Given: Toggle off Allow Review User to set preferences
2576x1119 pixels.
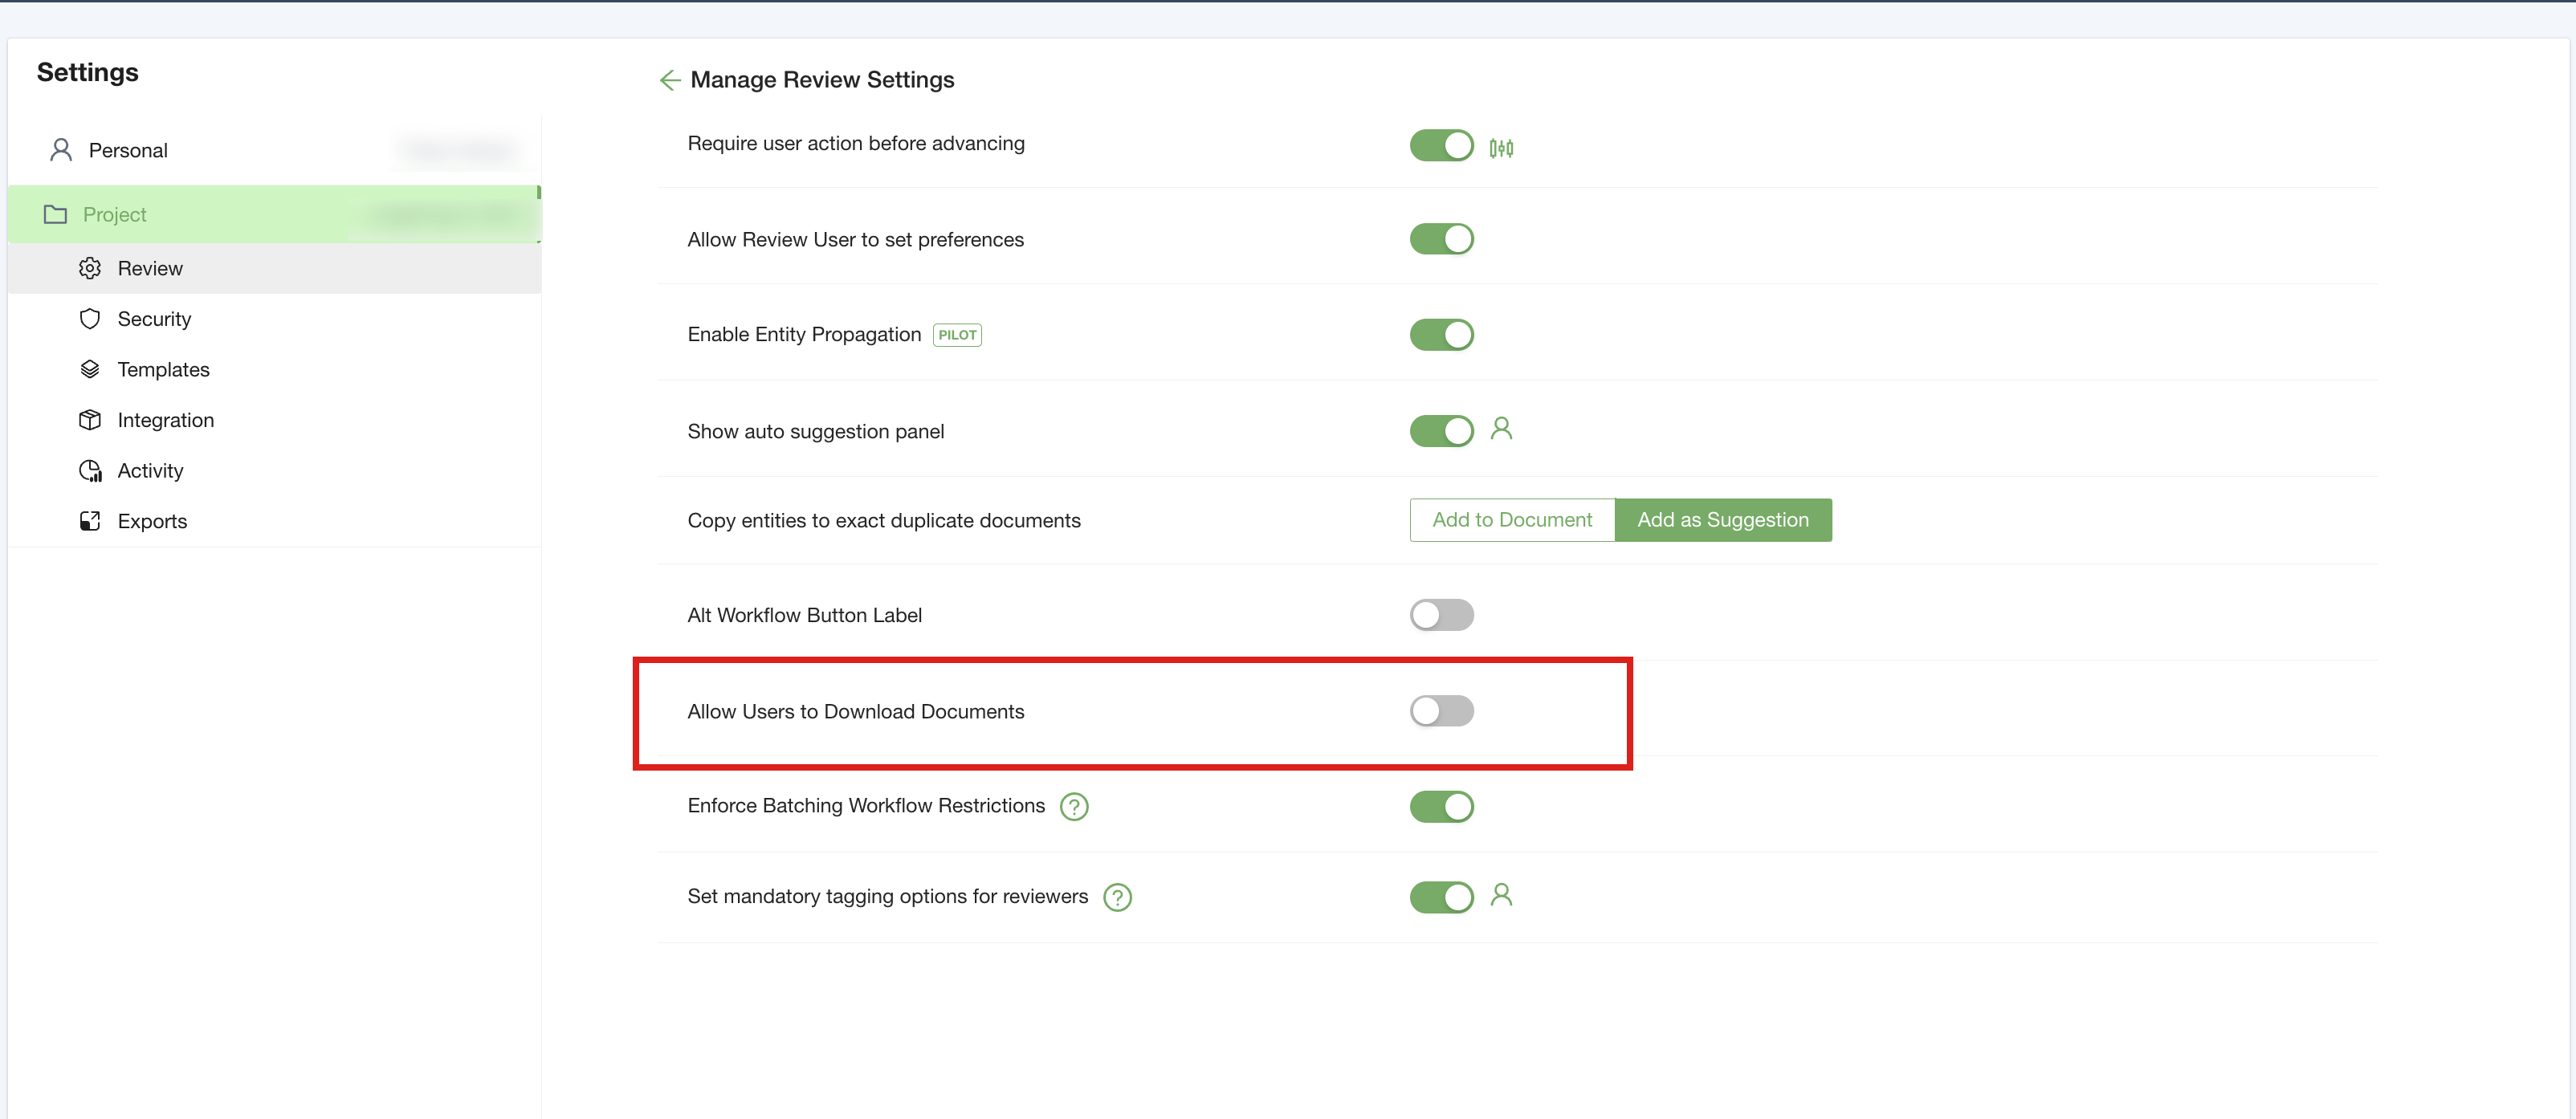Looking at the screenshot, I should (1441, 239).
